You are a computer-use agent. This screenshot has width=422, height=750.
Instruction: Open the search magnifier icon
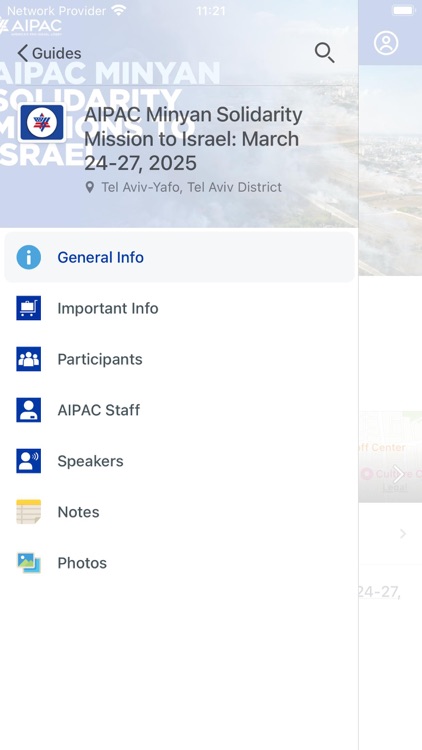tap(324, 53)
